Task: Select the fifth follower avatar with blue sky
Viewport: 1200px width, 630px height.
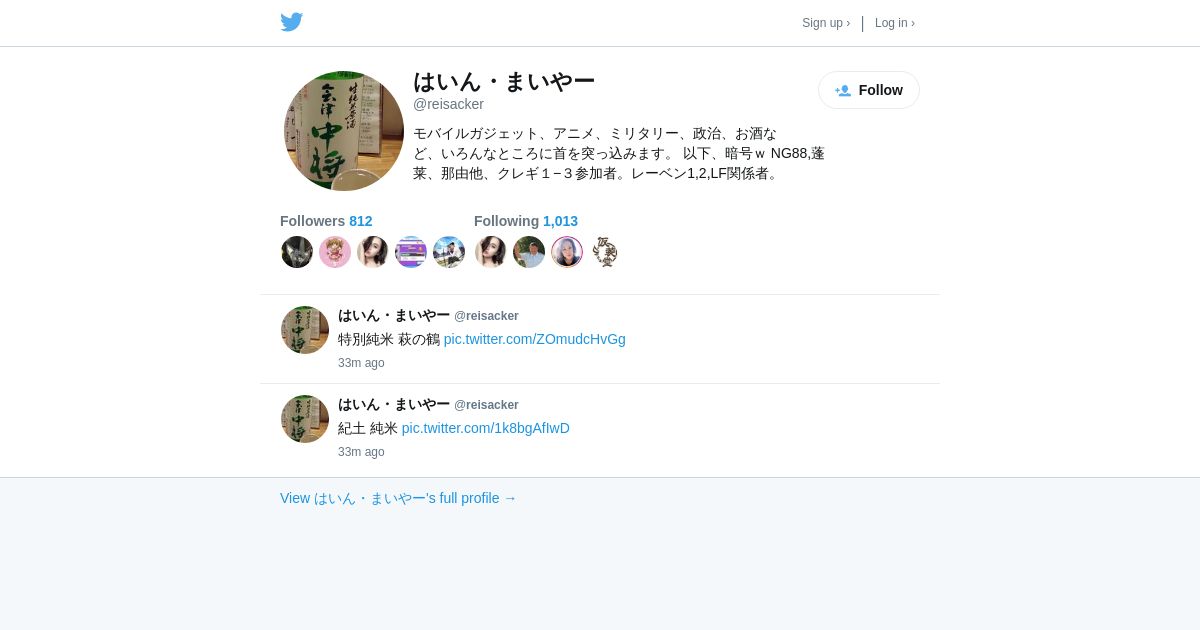Action: [449, 252]
